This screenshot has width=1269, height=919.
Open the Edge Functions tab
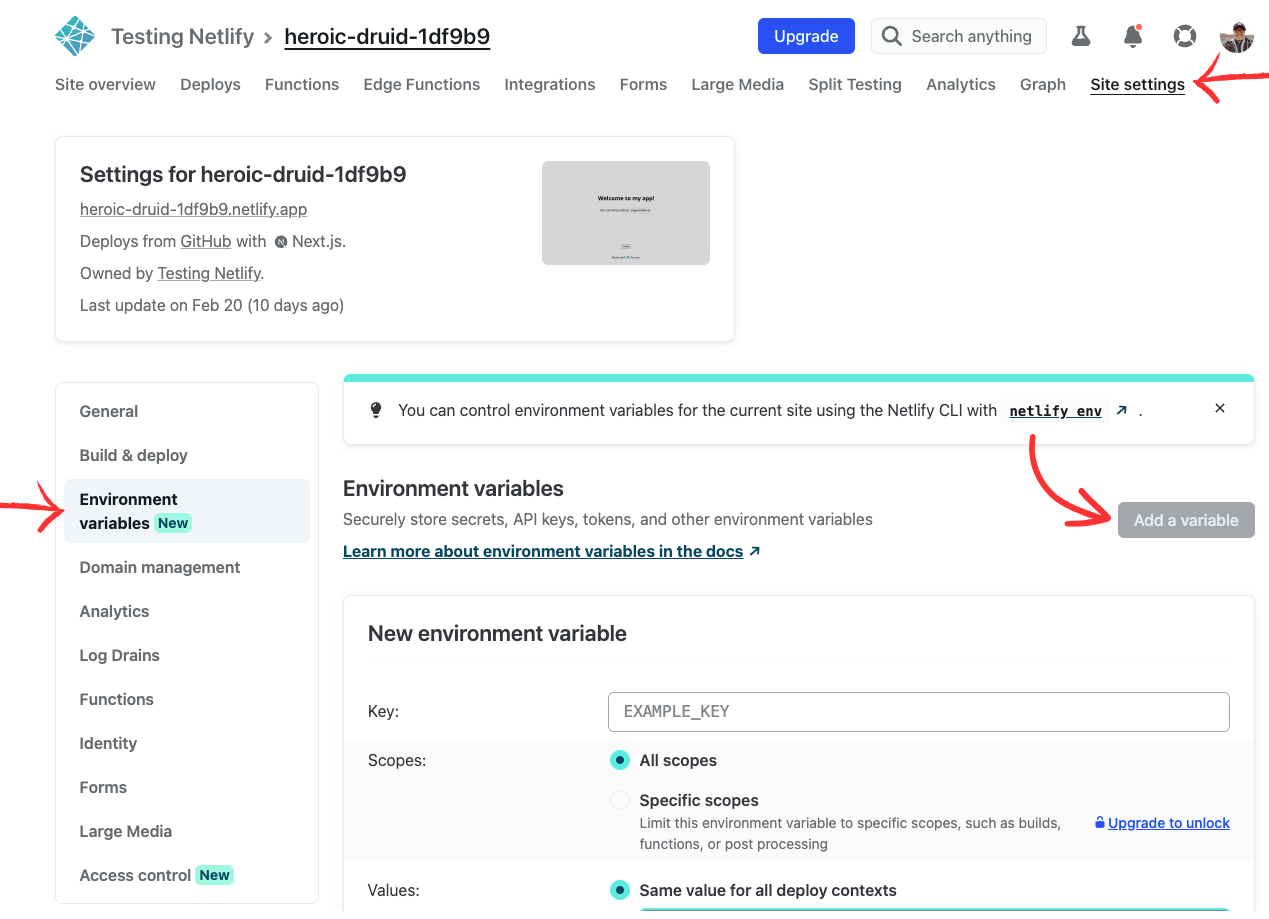click(x=421, y=85)
